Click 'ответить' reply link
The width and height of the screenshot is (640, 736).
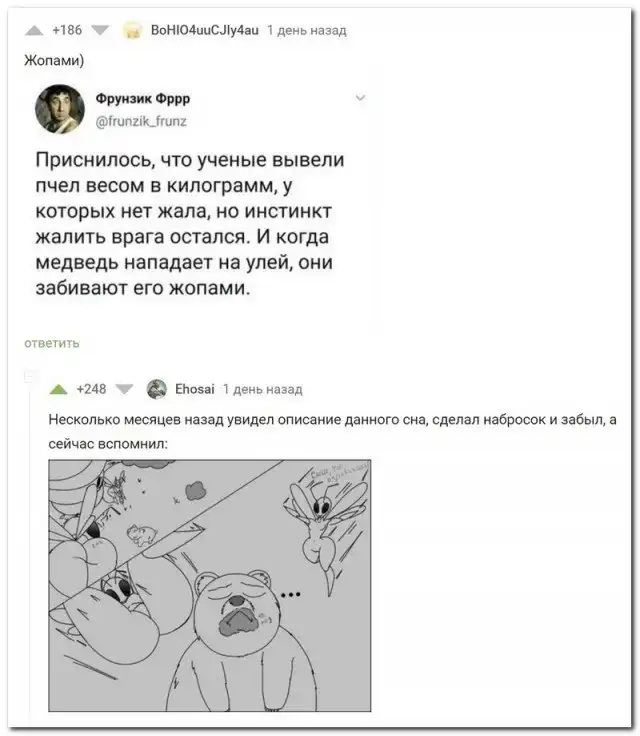52,343
